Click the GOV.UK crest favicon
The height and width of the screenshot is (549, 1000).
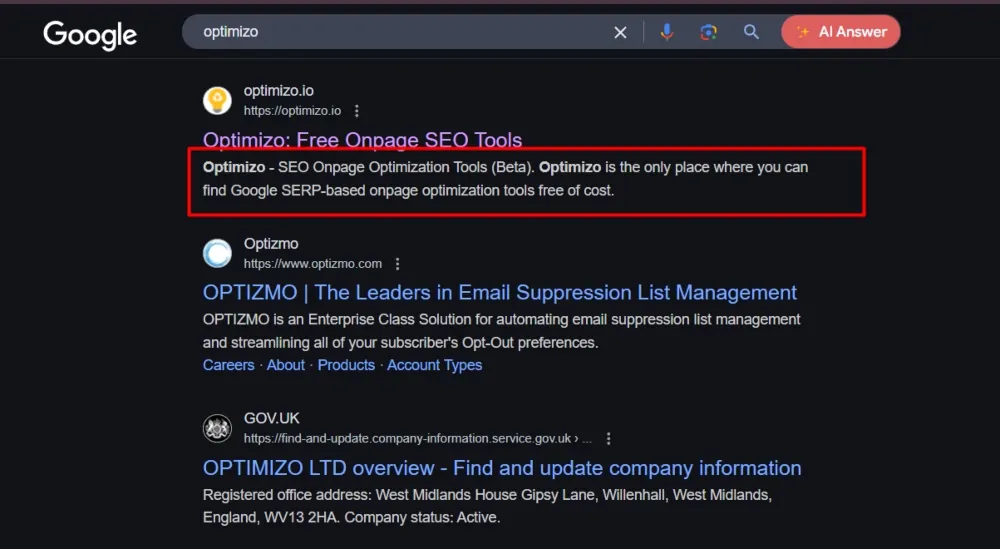coord(217,428)
